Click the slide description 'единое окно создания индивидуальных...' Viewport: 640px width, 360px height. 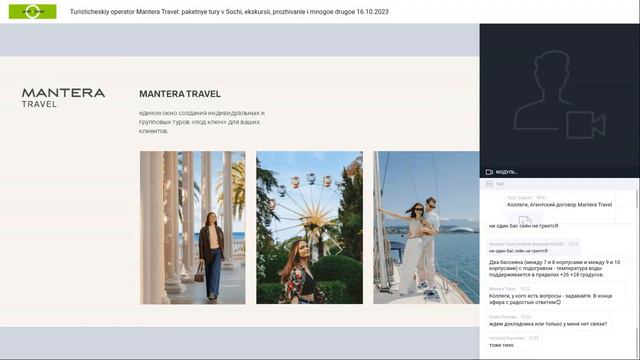pos(202,122)
